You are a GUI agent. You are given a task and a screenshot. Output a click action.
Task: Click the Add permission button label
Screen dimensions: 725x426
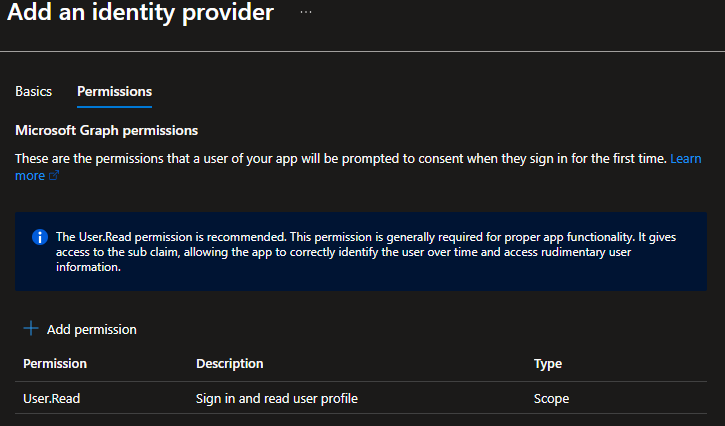click(91, 329)
